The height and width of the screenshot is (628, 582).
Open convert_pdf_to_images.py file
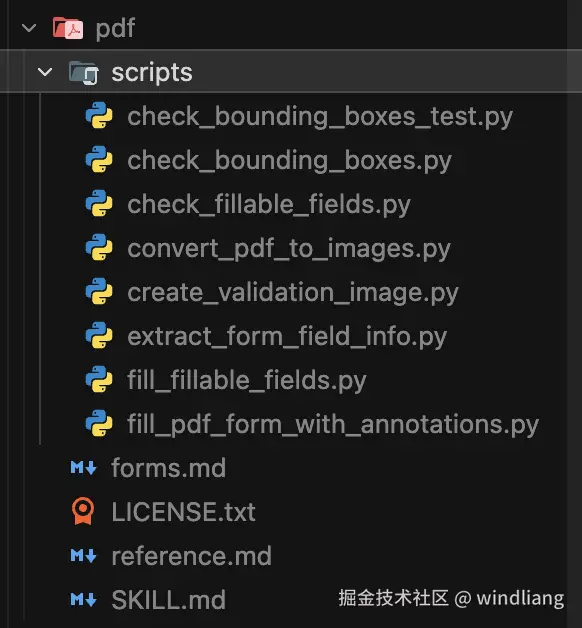(x=289, y=249)
